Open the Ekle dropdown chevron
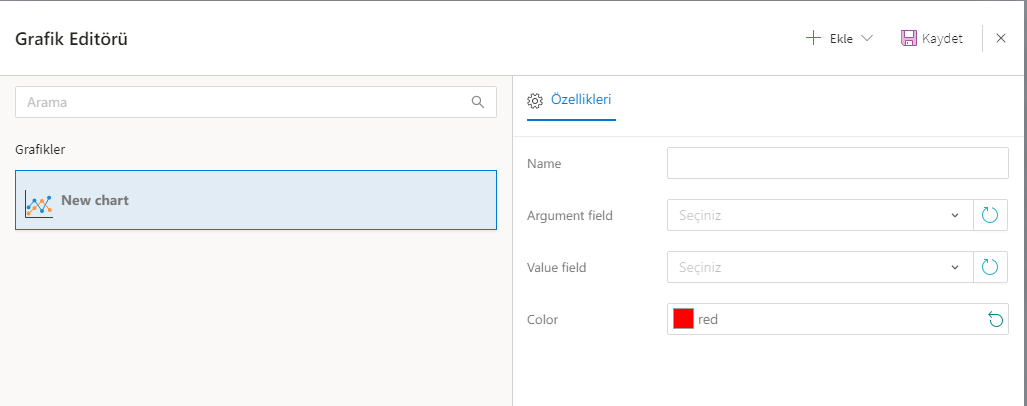Image resolution: width=1027 pixels, height=406 pixels. (866, 38)
